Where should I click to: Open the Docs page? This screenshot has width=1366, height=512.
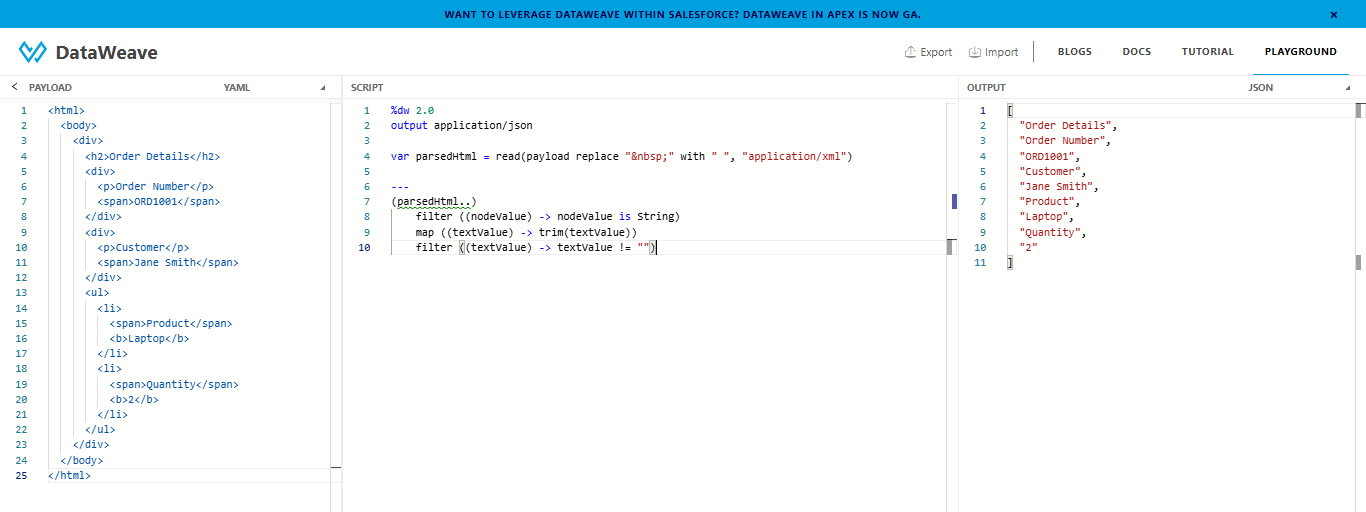[1137, 52]
